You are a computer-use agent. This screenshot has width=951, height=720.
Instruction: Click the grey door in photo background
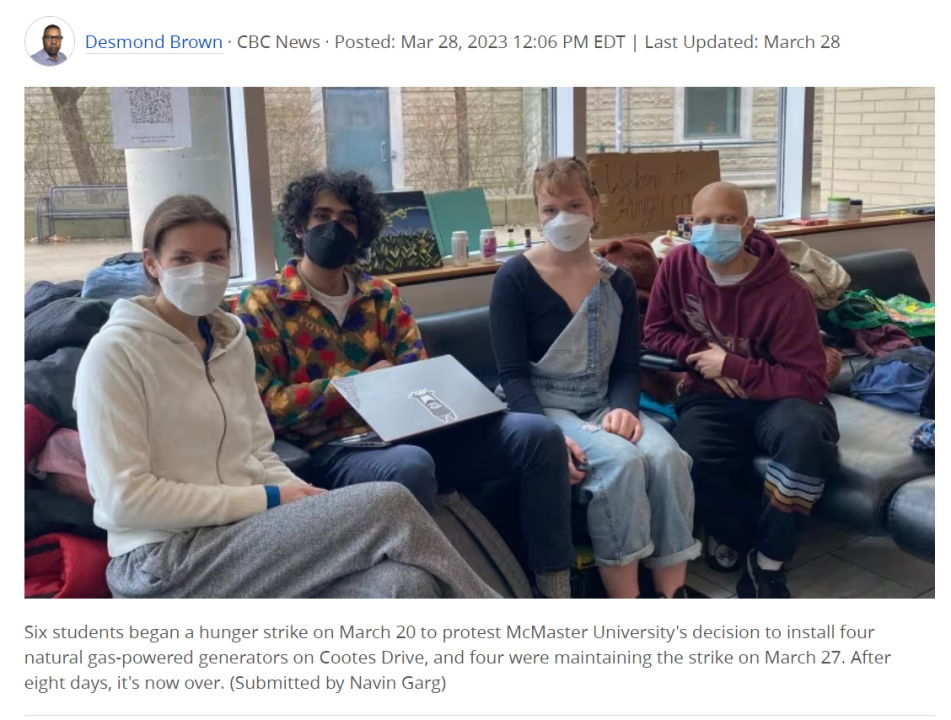click(x=356, y=137)
